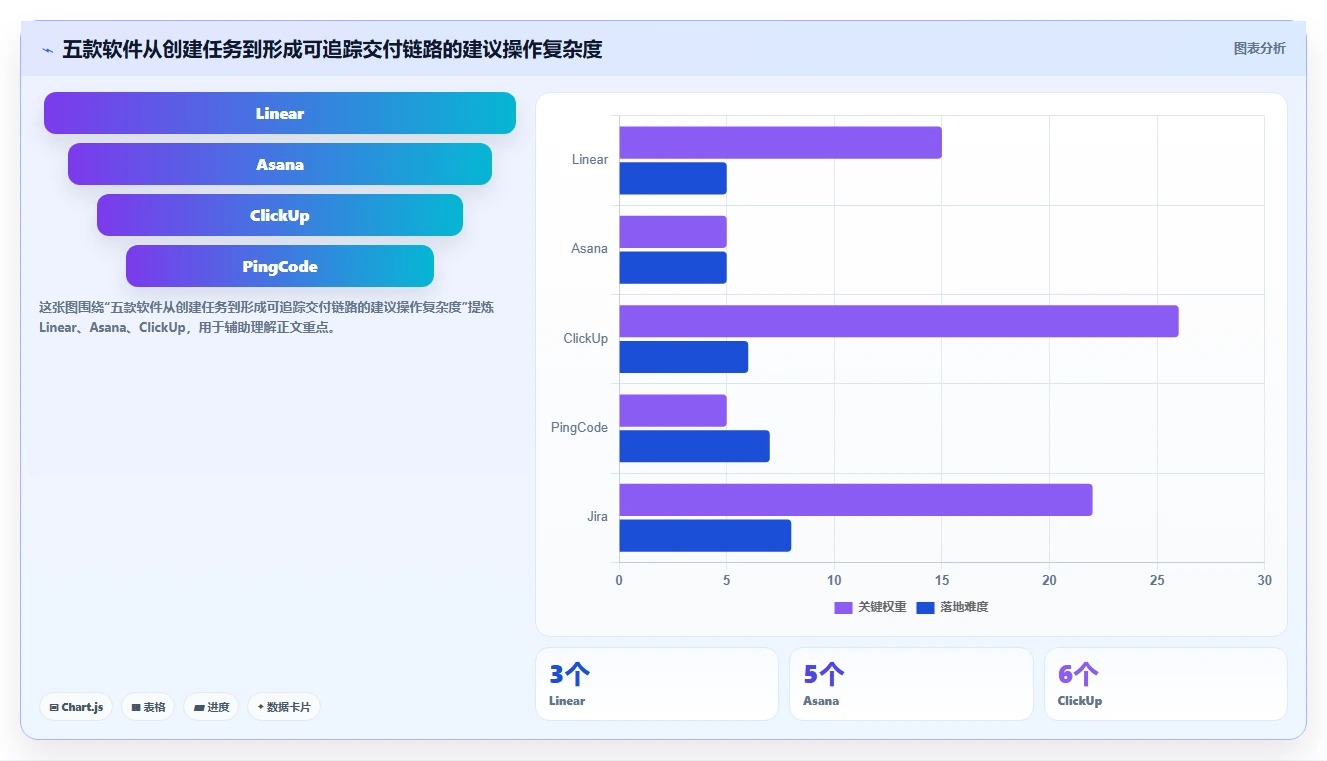Click Asana's blue 落地难度 bar
The height and width of the screenshot is (761, 1327).
[673, 267]
